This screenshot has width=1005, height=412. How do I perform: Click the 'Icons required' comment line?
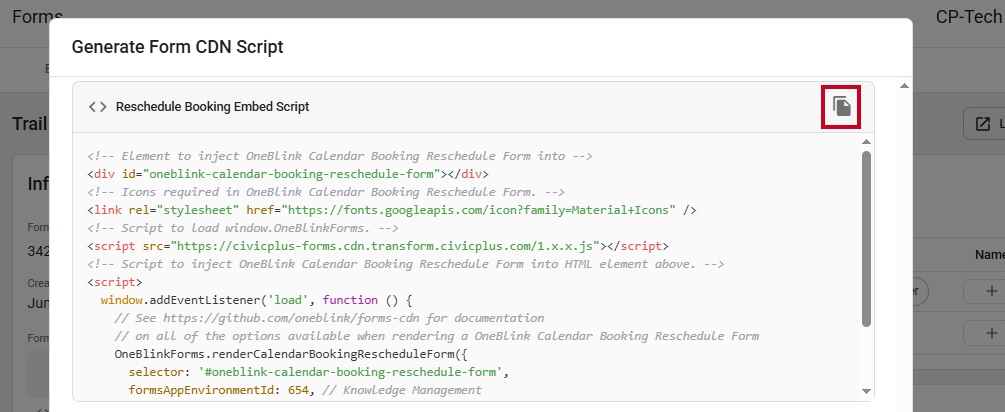click(326, 192)
